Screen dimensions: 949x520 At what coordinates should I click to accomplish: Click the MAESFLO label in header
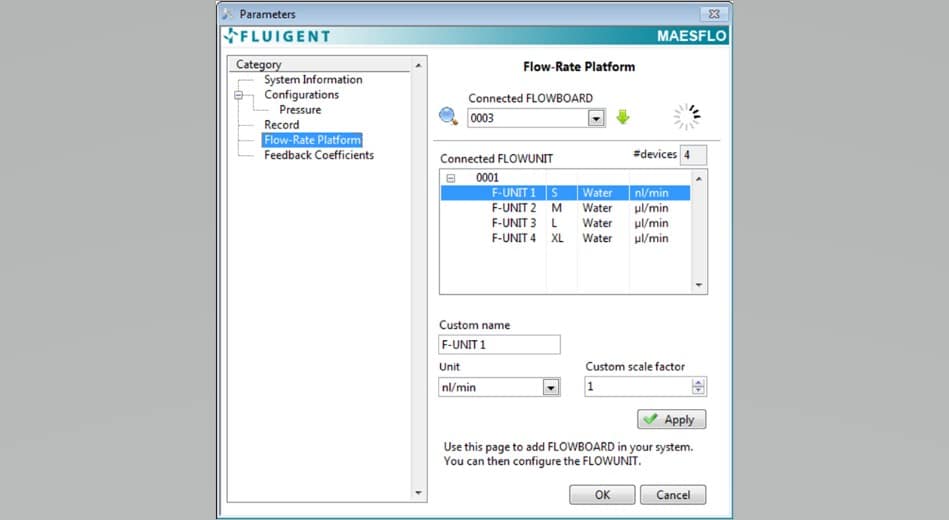click(x=692, y=36)
